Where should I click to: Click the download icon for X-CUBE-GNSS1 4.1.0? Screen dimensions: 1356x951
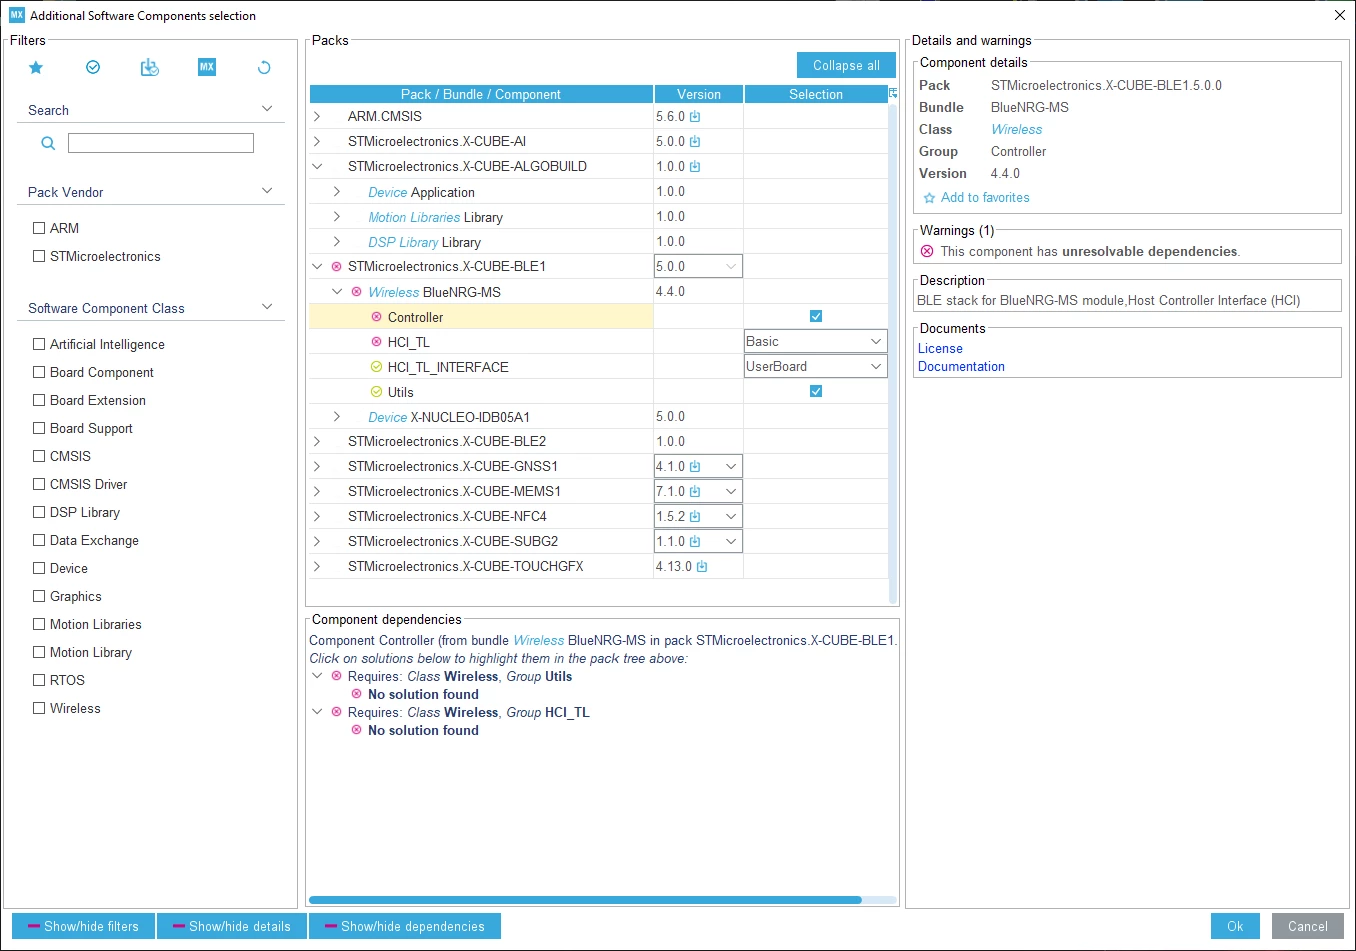click(695, 467)
